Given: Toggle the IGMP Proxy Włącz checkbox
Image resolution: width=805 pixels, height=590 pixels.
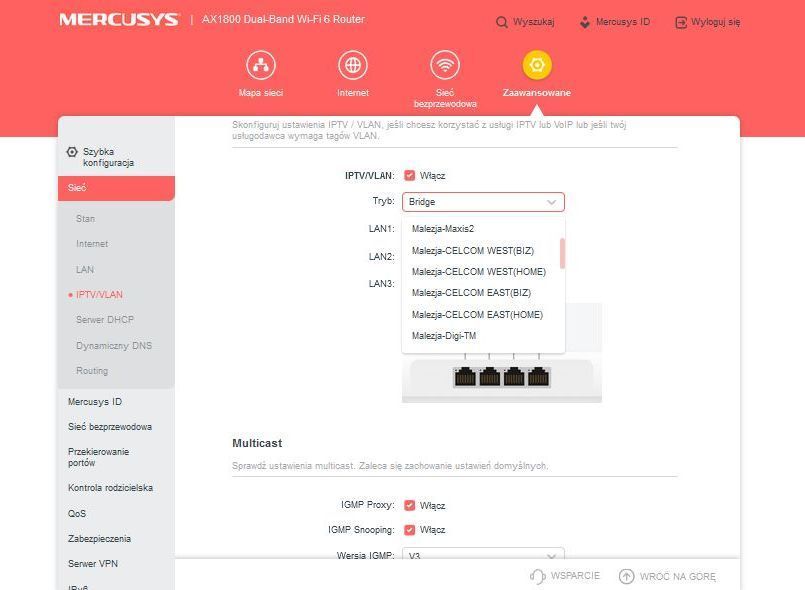Looking at the screenshot, I should click(x=409, y=505).
